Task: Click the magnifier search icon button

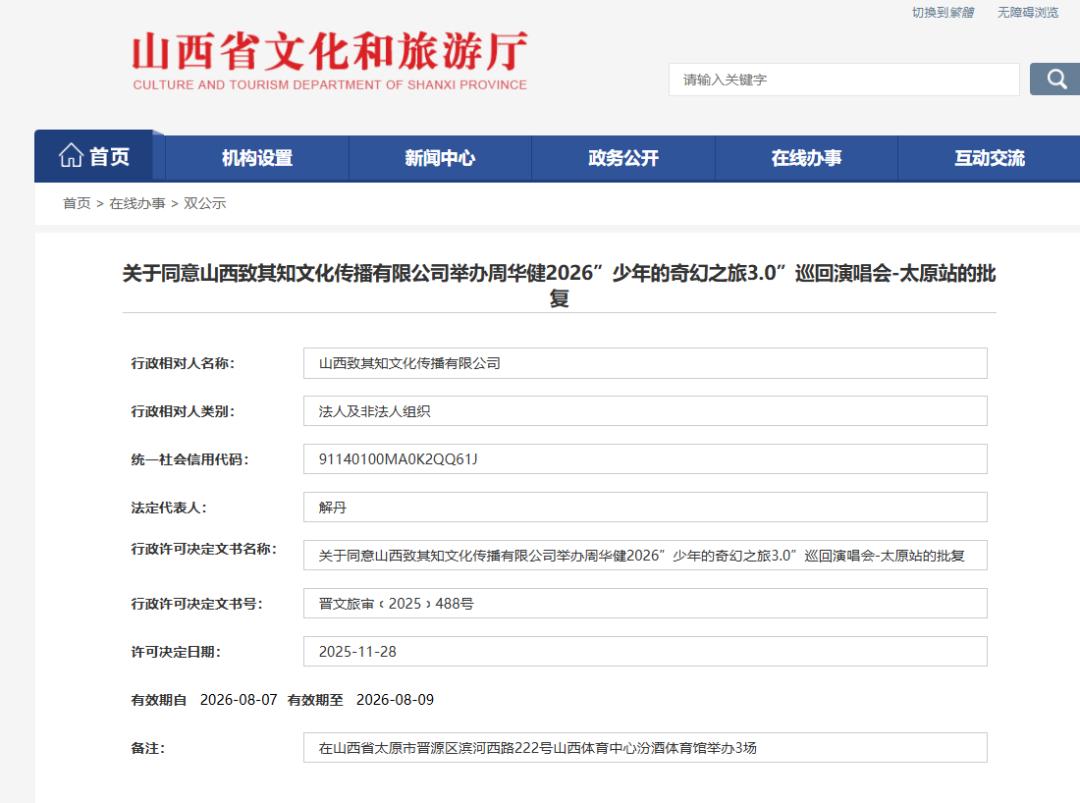Action: pos(1055,79)
